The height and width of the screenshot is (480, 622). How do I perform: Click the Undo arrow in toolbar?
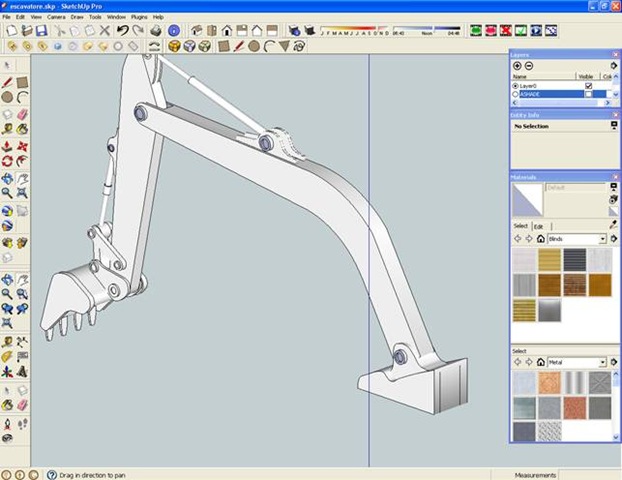coord(123,31)
